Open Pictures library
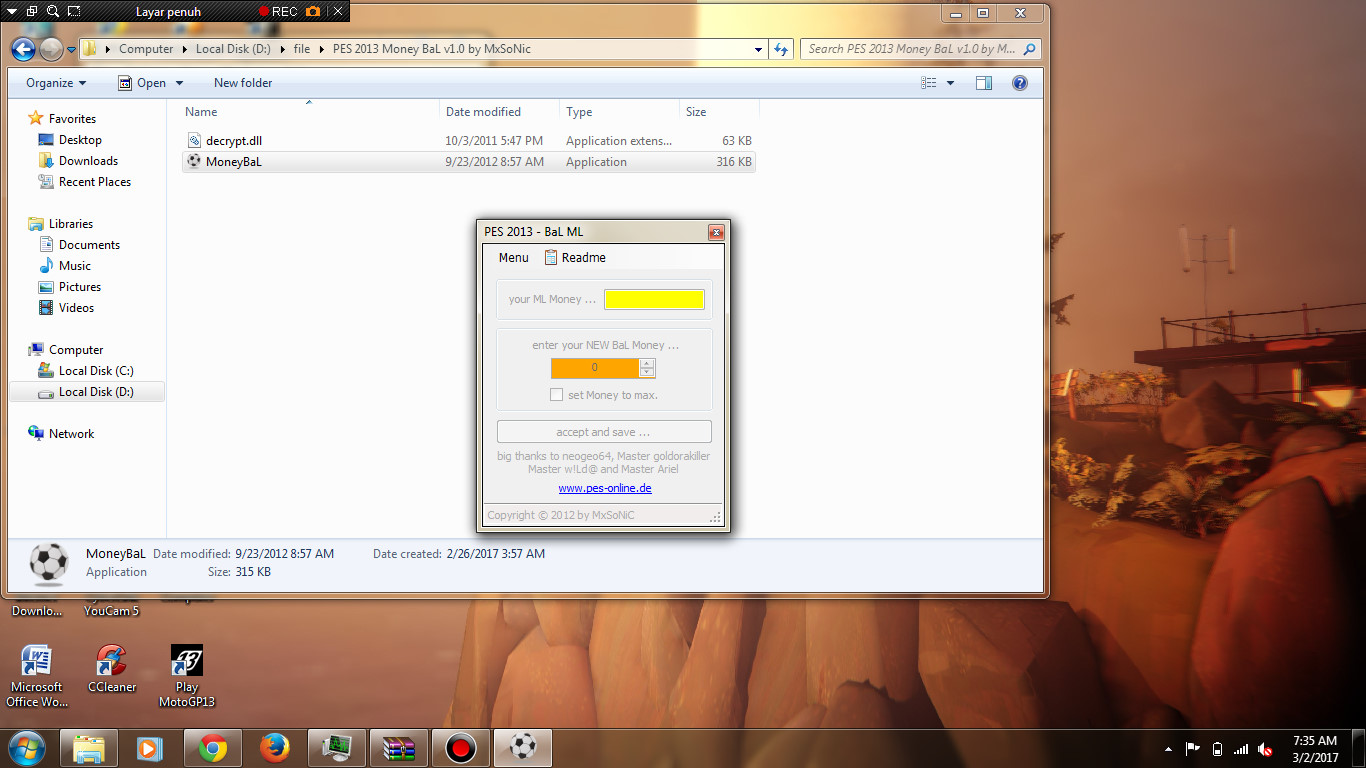This screenshot has height=768, width=1366. click(79, 287)
